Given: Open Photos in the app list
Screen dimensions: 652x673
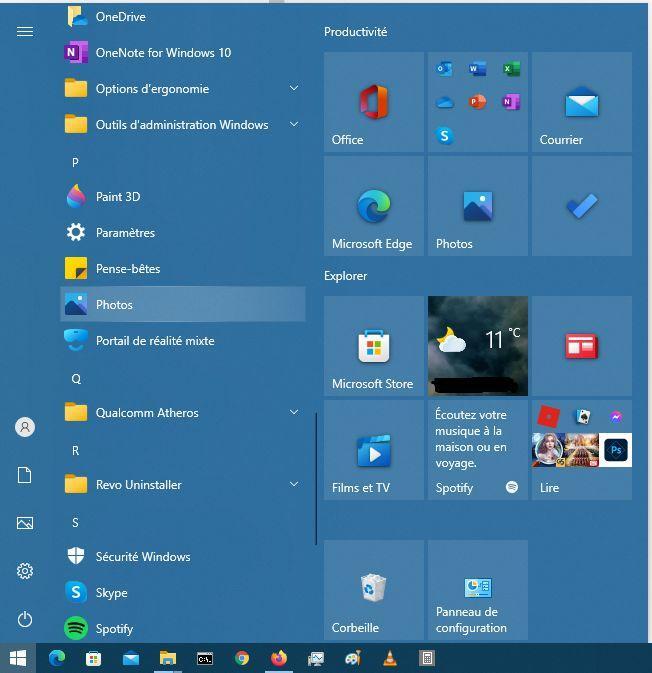Looking at the screenshot, I should coord(182,304).
